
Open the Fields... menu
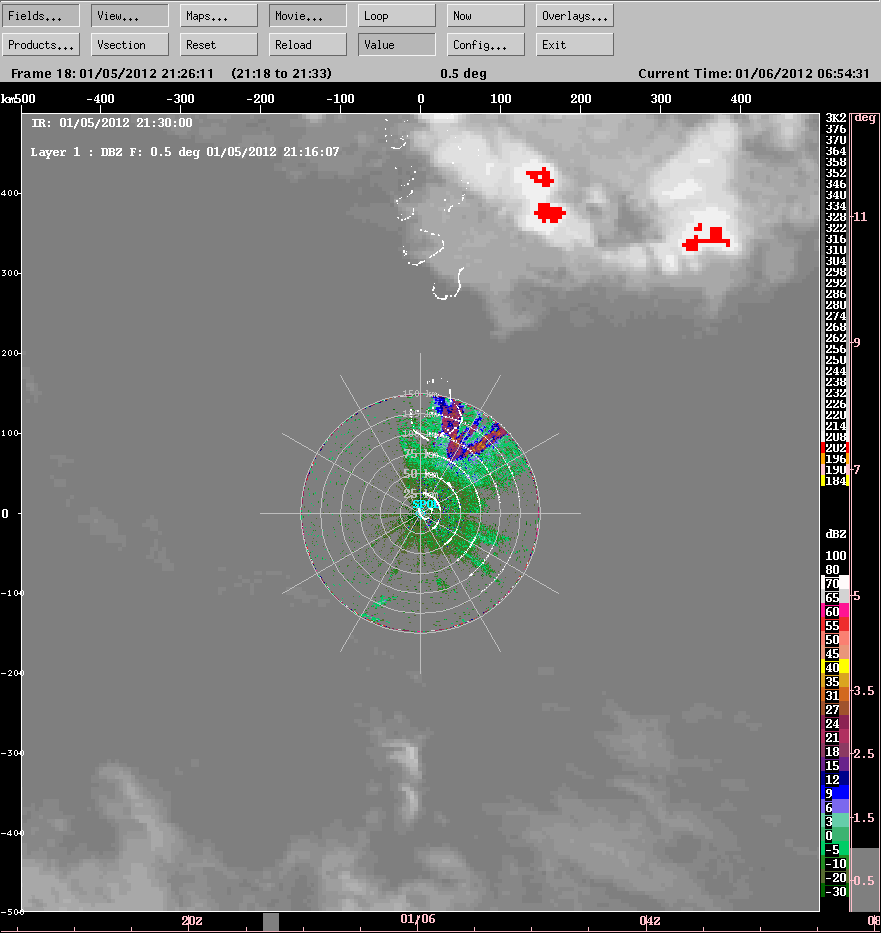pos(41,16)
